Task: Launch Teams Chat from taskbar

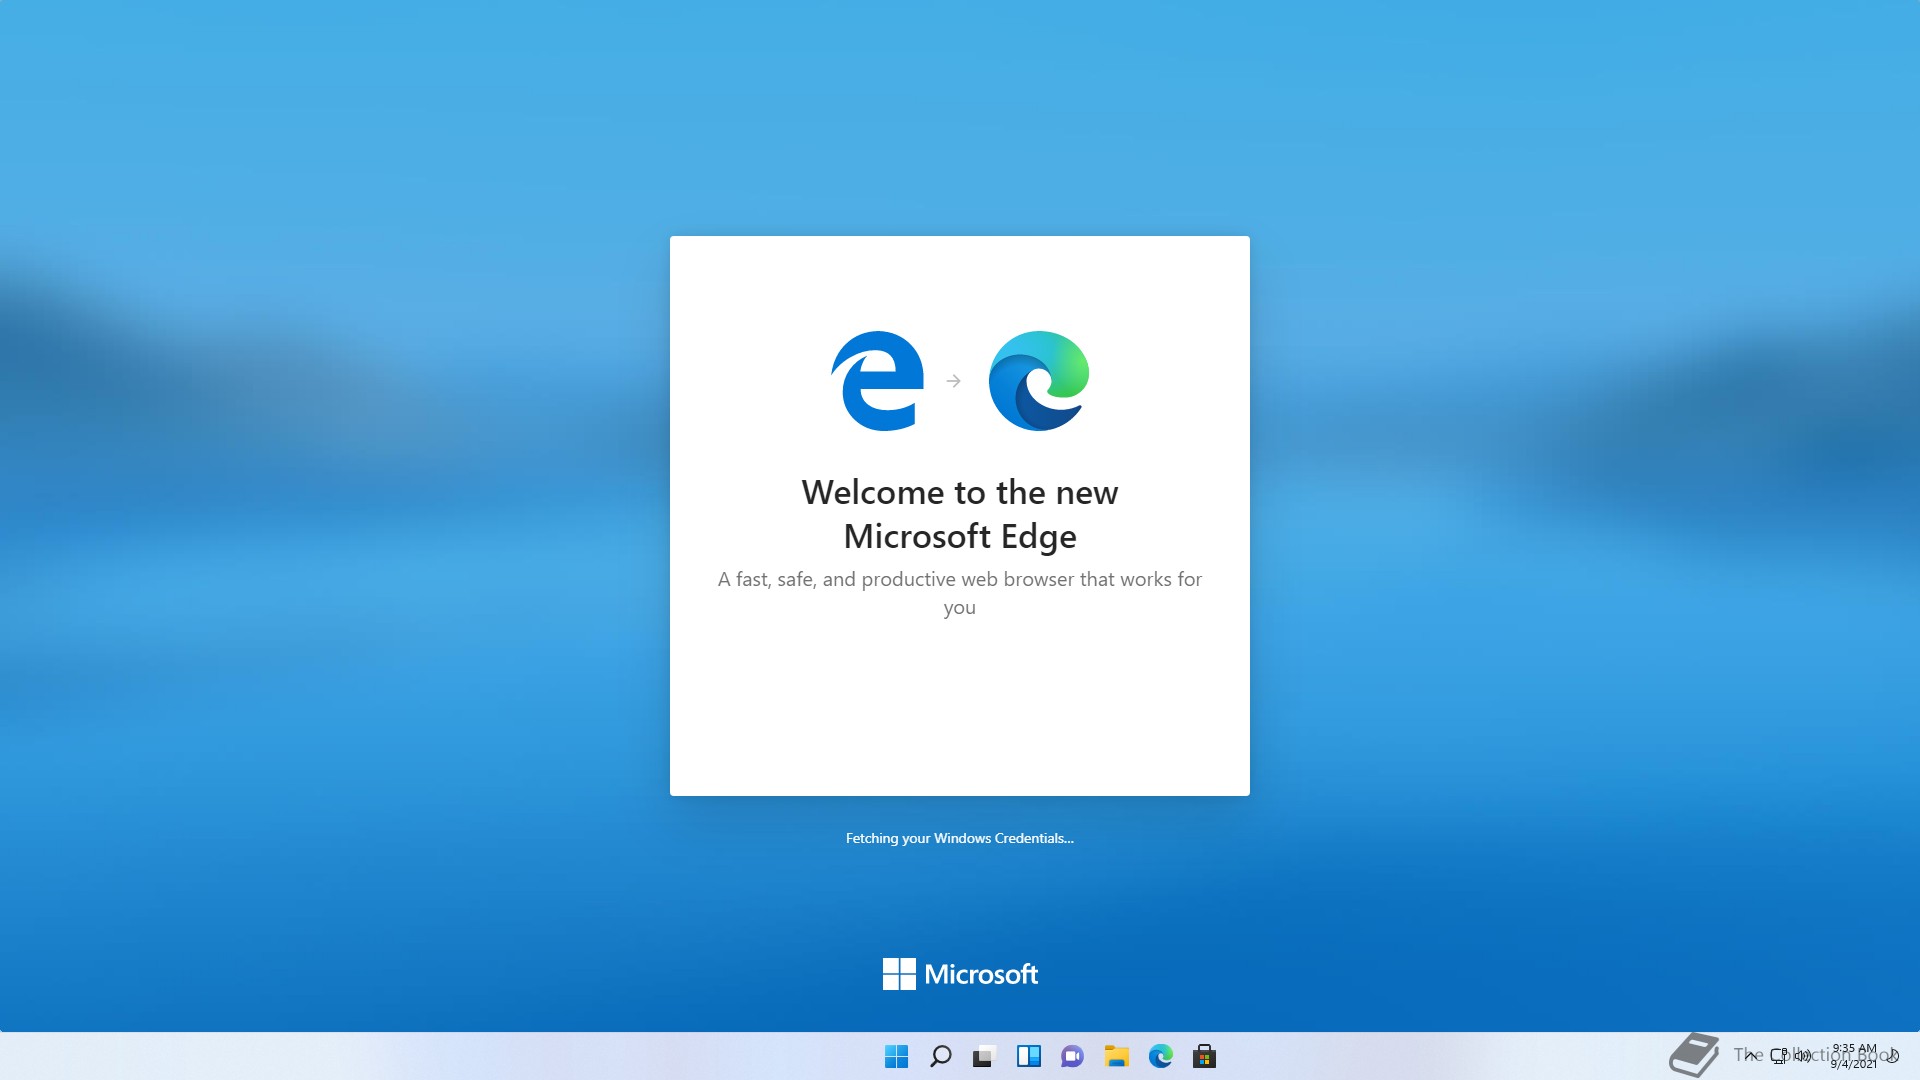Action: 1072,1056
